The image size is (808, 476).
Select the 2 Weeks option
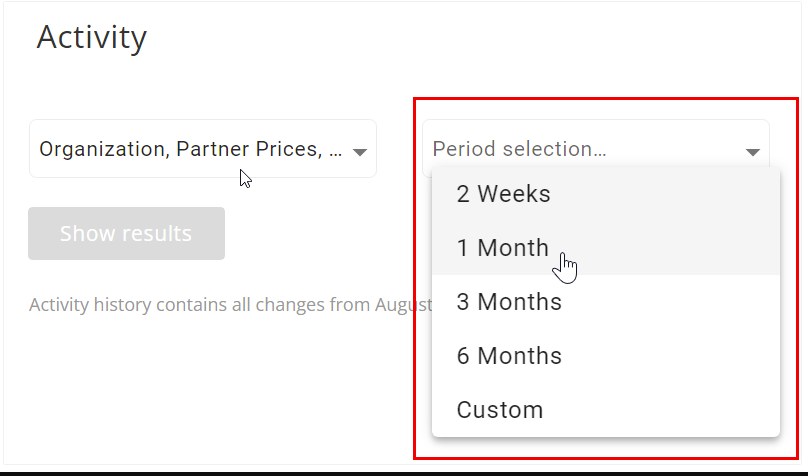click(x=606, y=194)
